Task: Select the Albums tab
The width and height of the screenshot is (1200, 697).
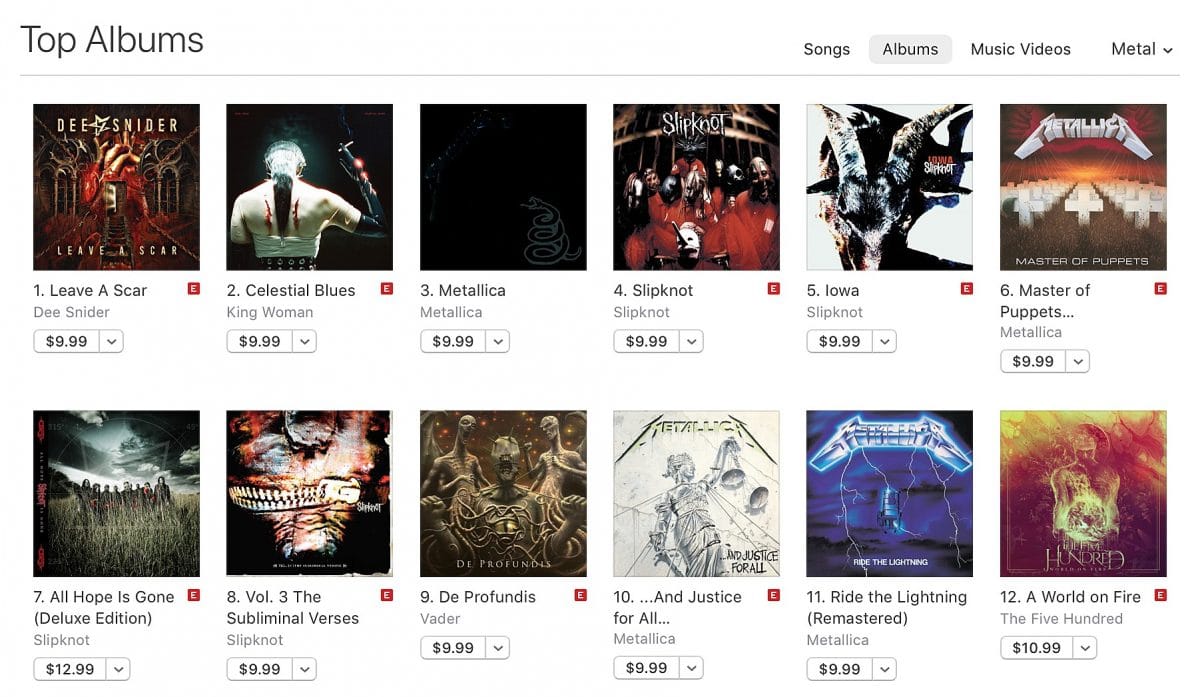Action: [910, 49]
